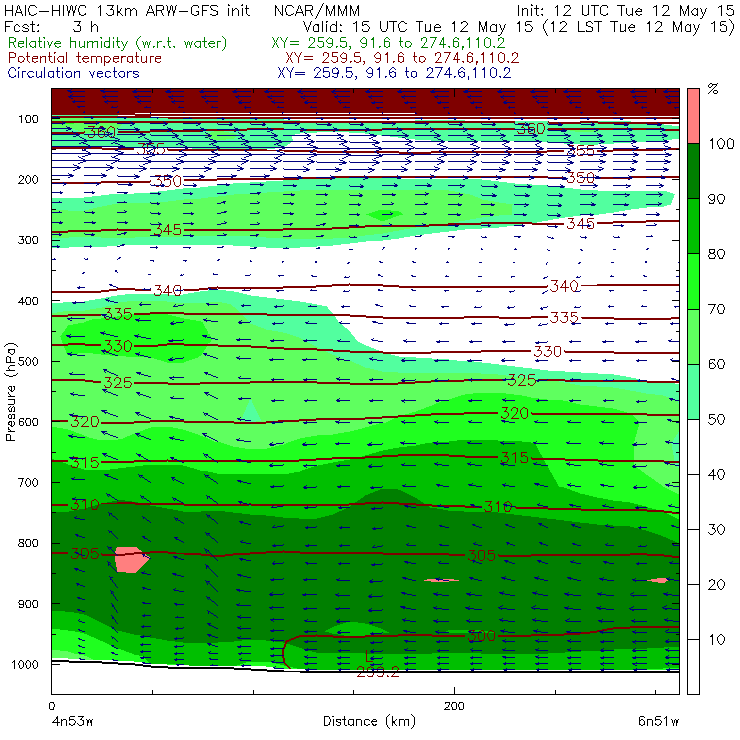Click the colorbar '40' percent label
This screenshot has width=740, height=740.
pos(716,474)
